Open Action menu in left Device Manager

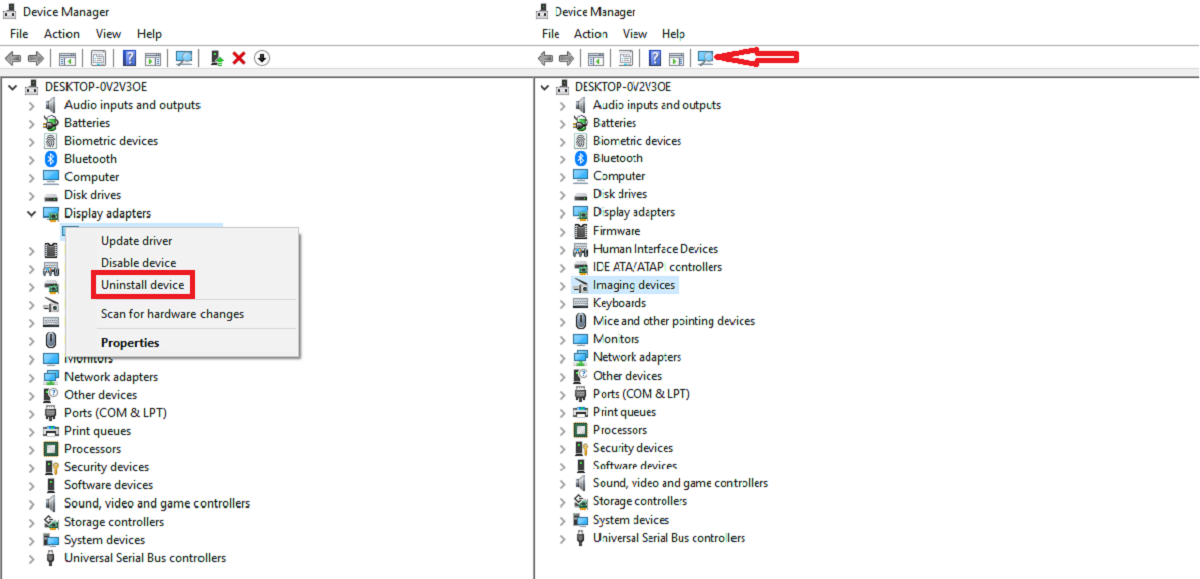coord(62,34)
